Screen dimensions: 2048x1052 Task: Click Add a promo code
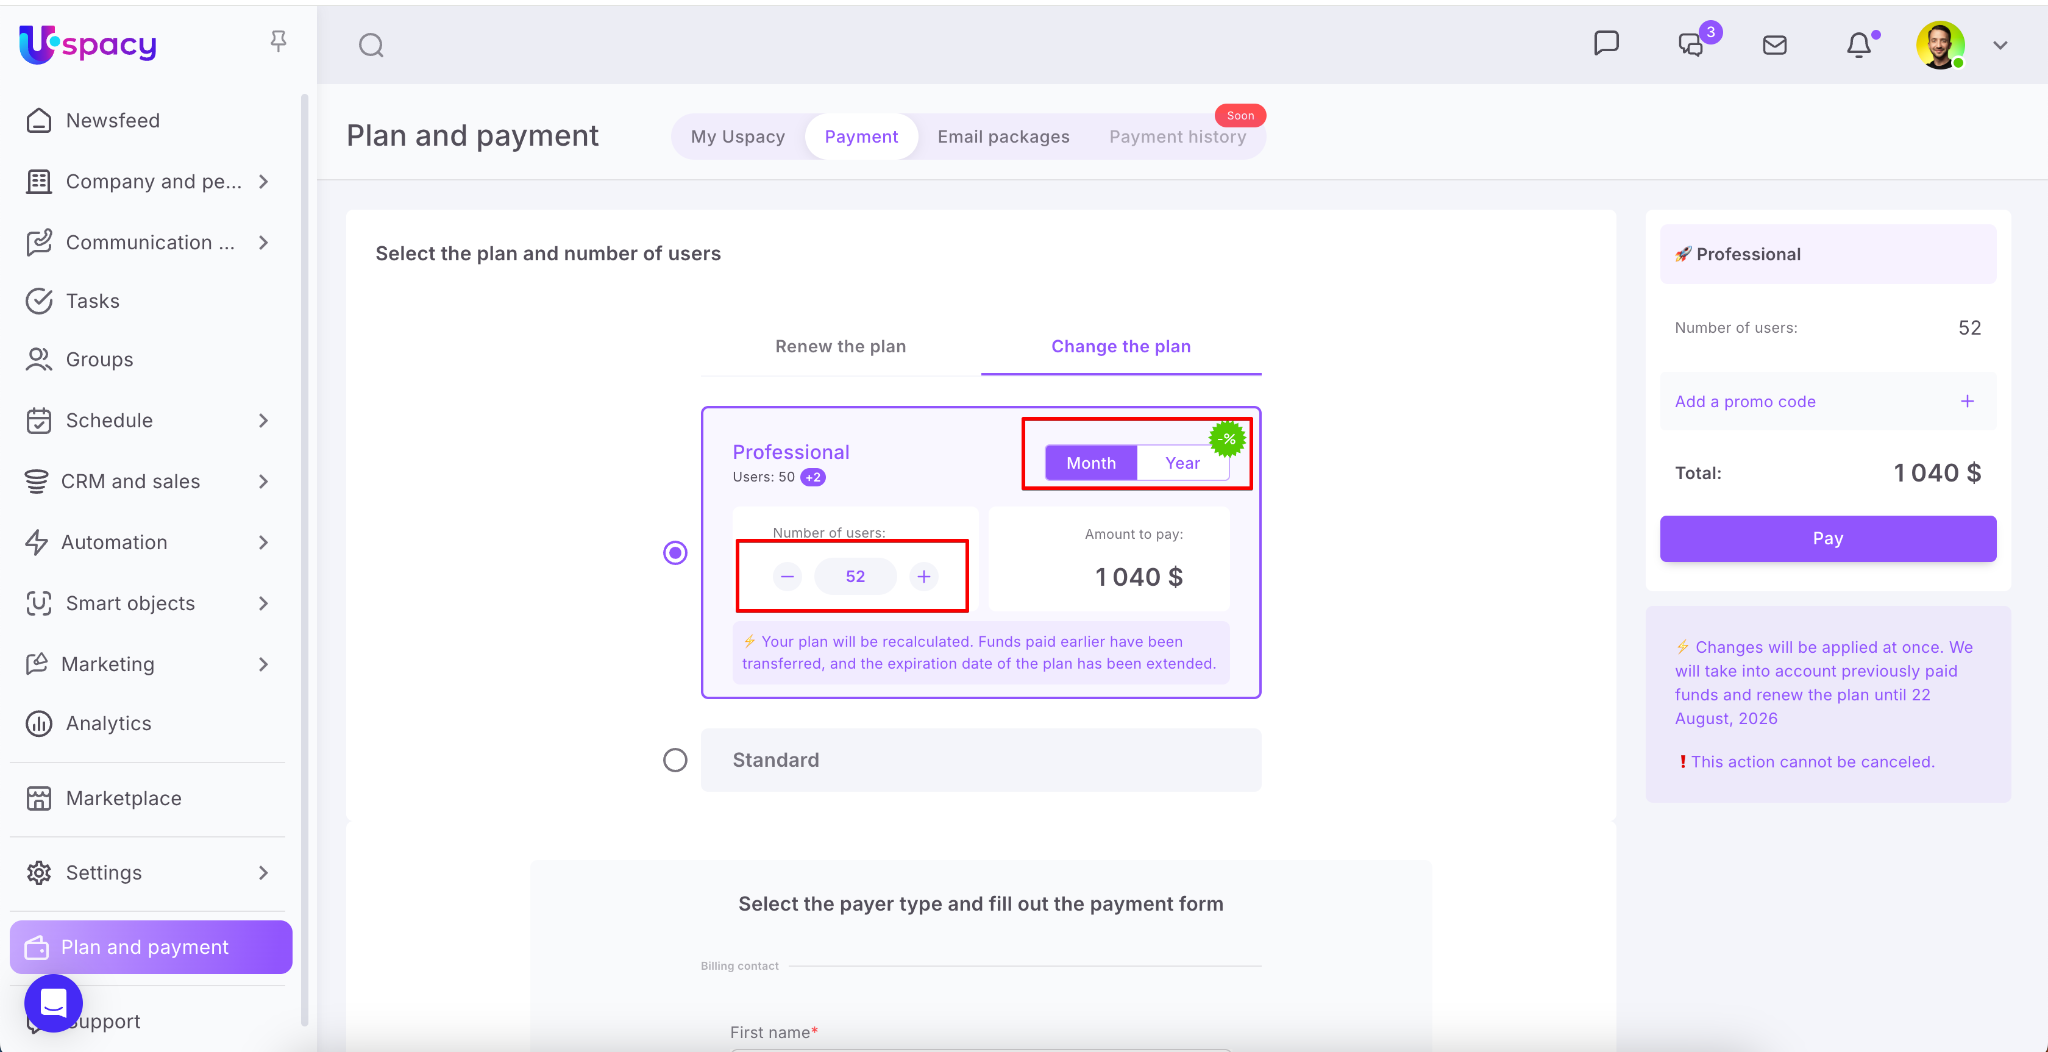[x=1745, y=401]
